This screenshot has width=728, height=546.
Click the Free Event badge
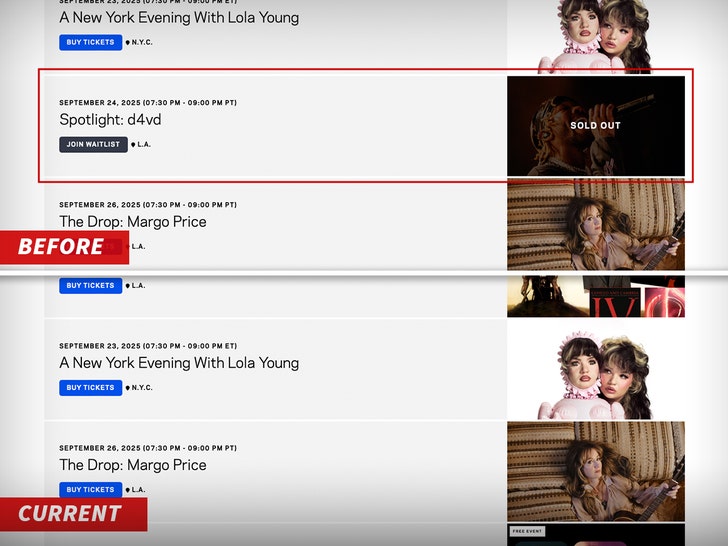(x=527, y=531)
